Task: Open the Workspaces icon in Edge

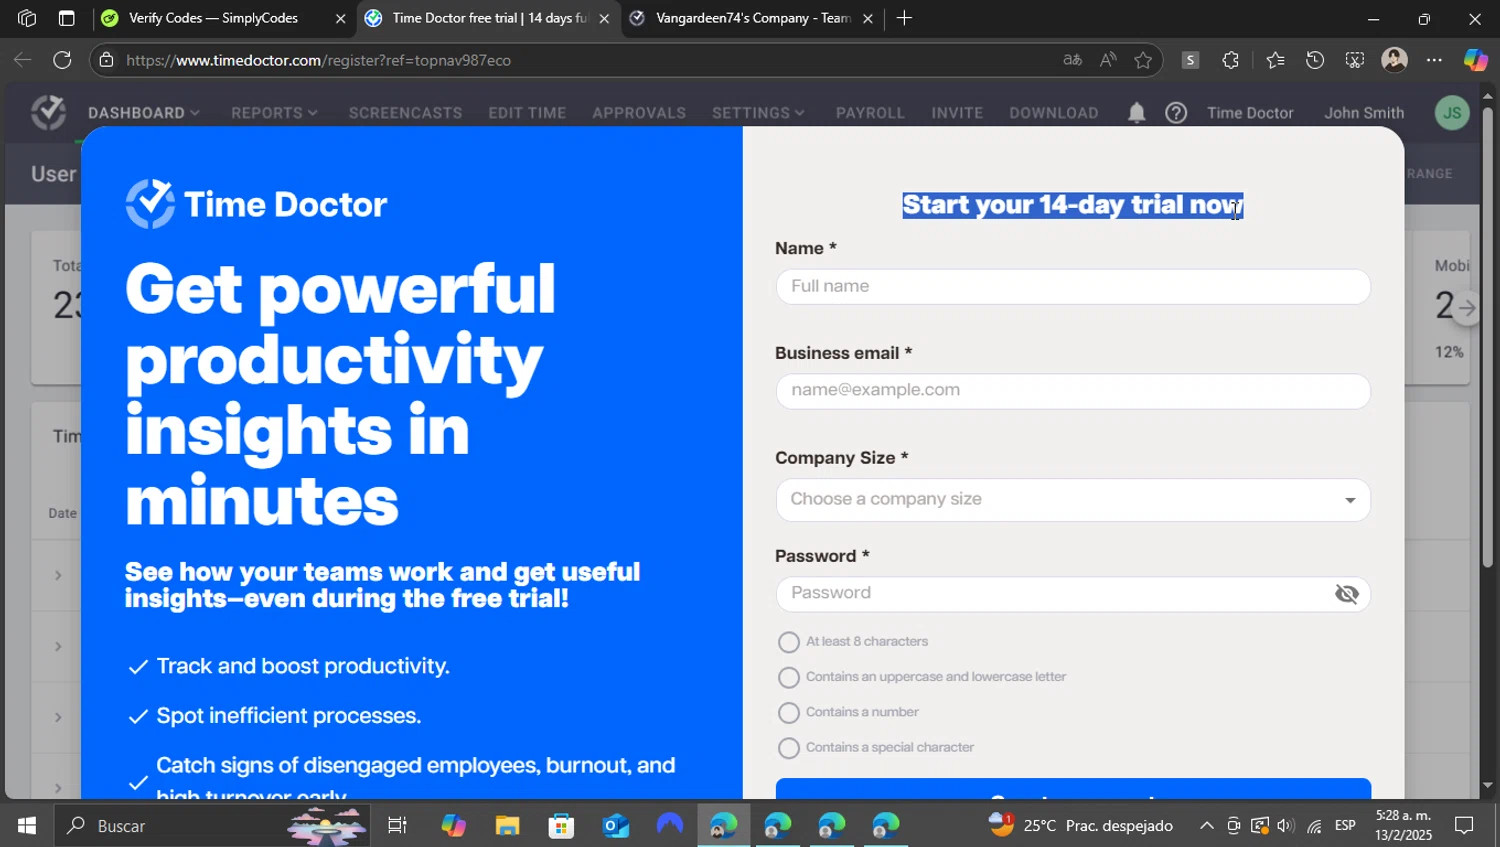Action: coord(27,18)
